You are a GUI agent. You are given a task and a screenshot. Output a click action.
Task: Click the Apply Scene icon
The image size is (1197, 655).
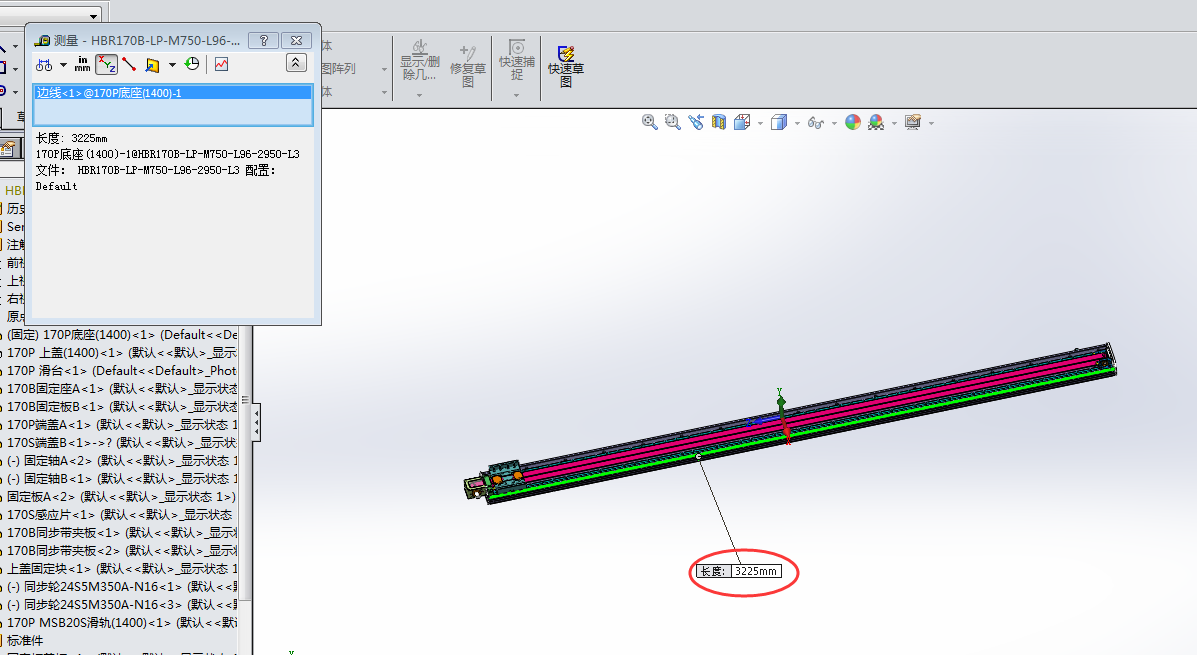click(x=876, y=122)
